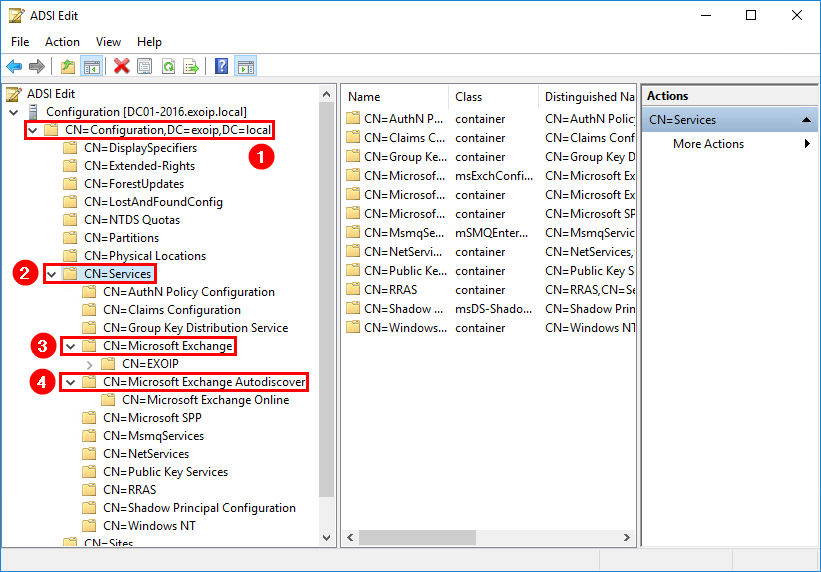Select CN=MsmqSe... row in list
Screen dimensions: 821x572
click(404, 233)
